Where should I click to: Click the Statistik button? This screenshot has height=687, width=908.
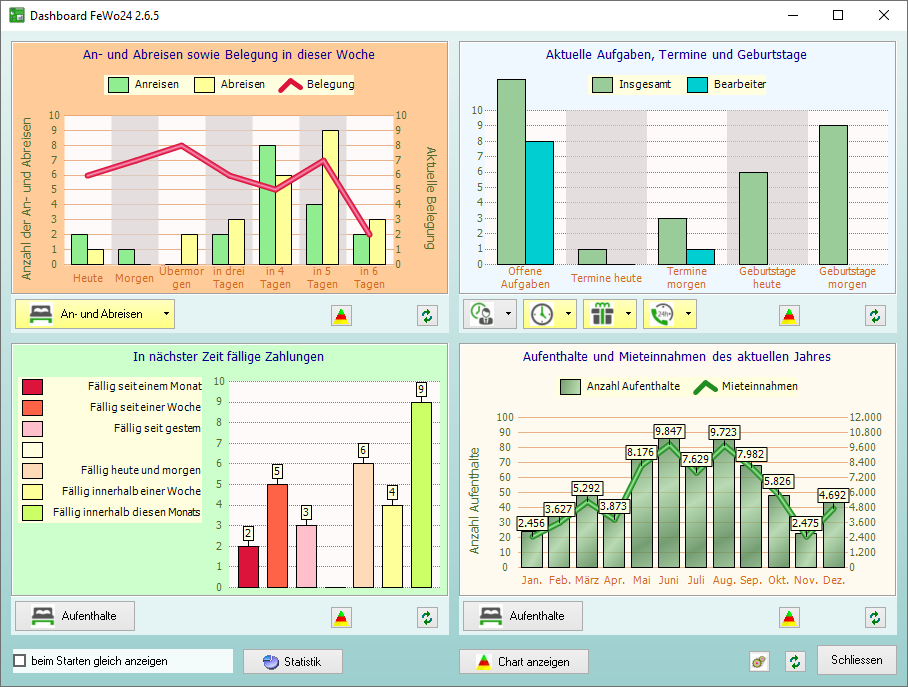[292, 662]
